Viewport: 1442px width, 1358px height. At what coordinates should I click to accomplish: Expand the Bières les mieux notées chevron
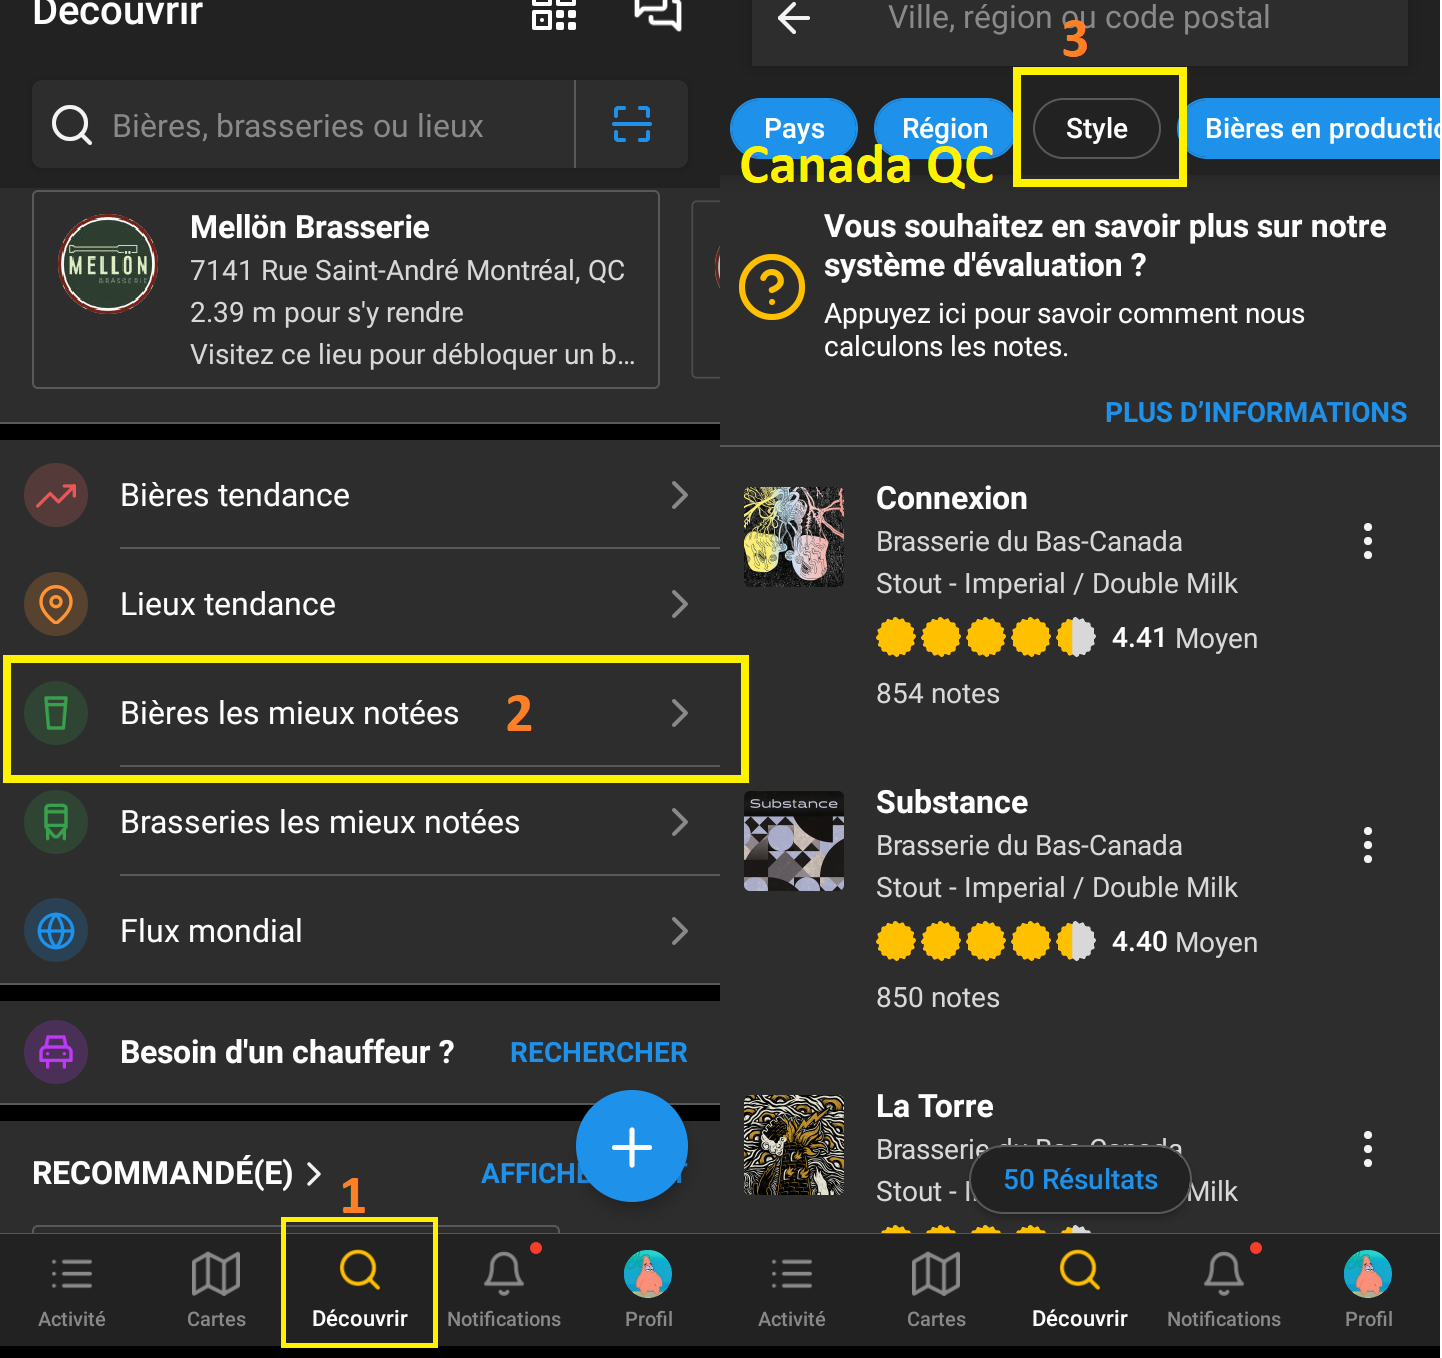[x=680, y=713]
